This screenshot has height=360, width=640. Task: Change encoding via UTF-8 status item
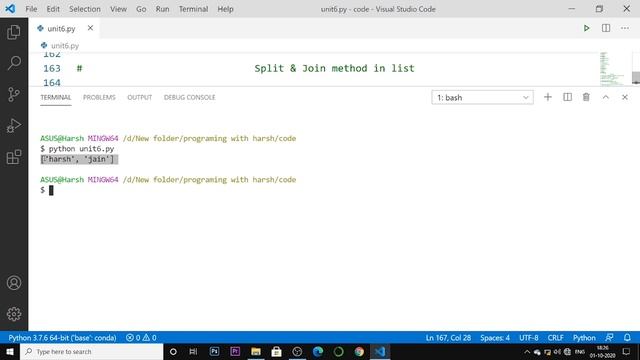tap(529, 338)
